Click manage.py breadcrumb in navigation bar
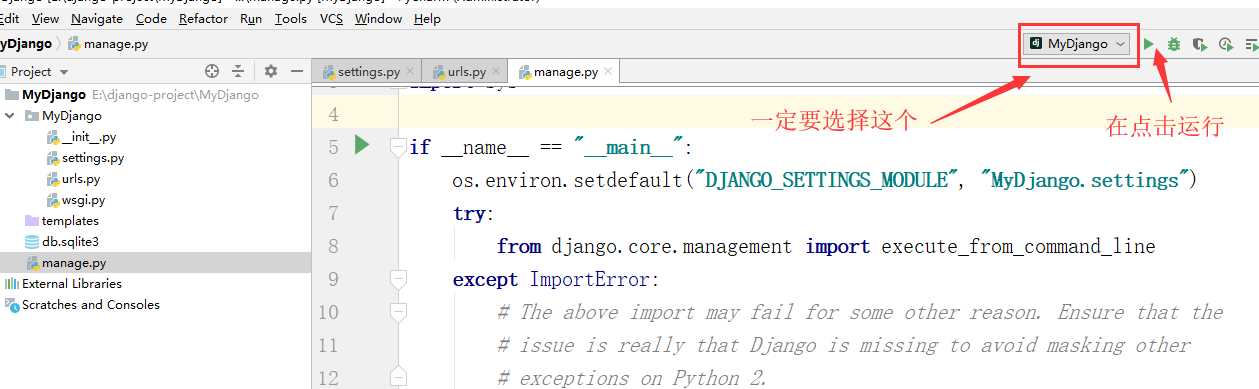The image size is (1259, 389). pos(108,44)
